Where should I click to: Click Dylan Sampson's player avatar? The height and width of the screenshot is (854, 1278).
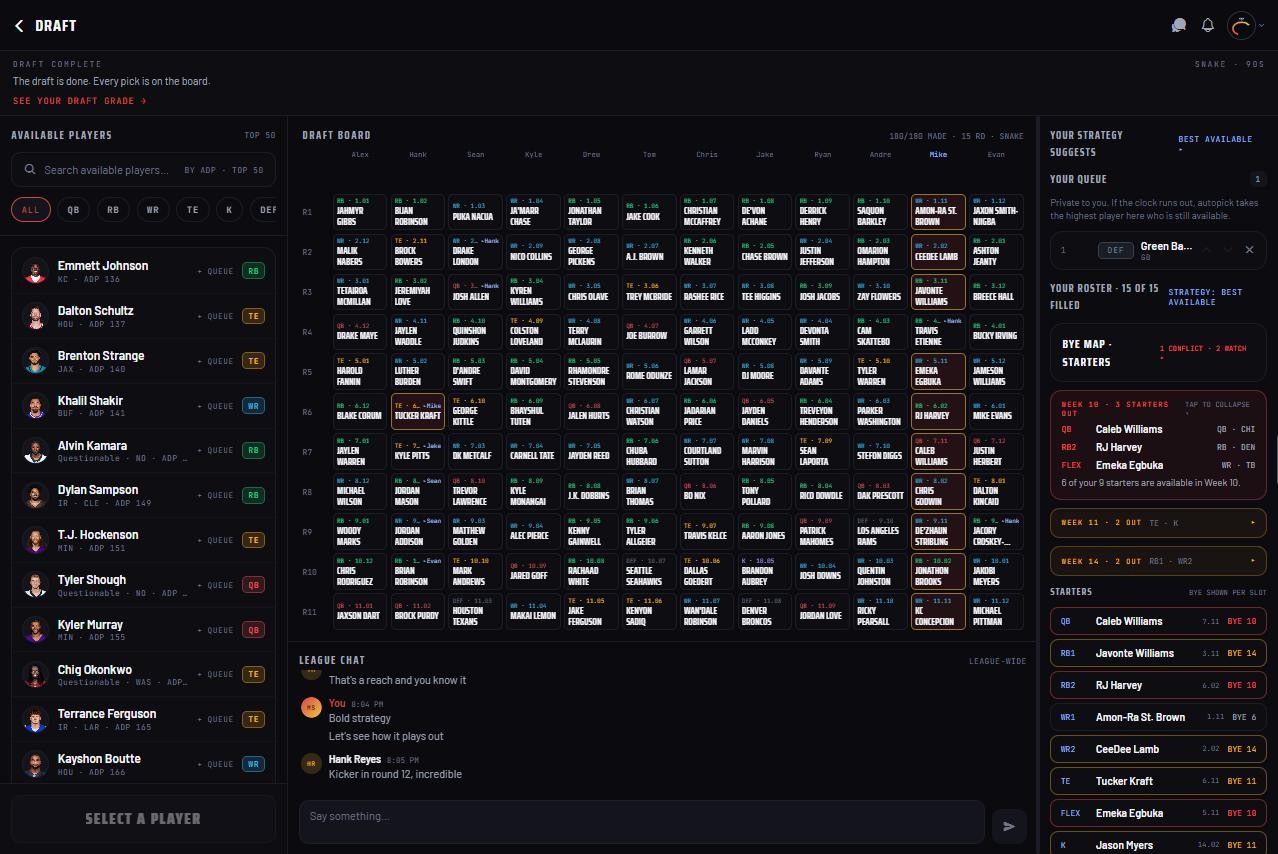coord(36,496)
